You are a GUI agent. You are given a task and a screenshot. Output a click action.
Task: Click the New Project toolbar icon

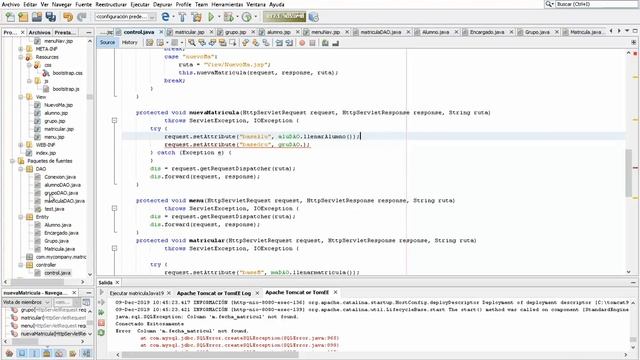23,17
